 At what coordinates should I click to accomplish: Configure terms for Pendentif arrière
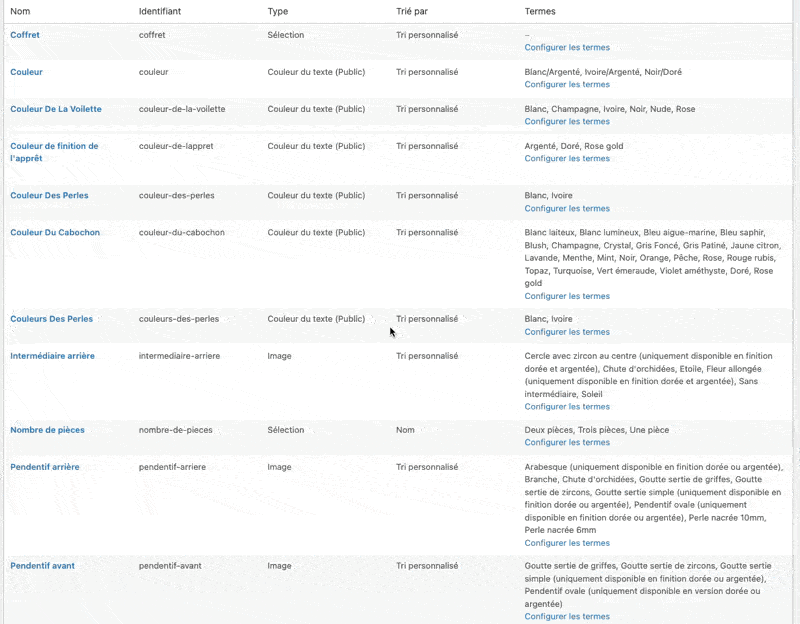click(567, 543)
